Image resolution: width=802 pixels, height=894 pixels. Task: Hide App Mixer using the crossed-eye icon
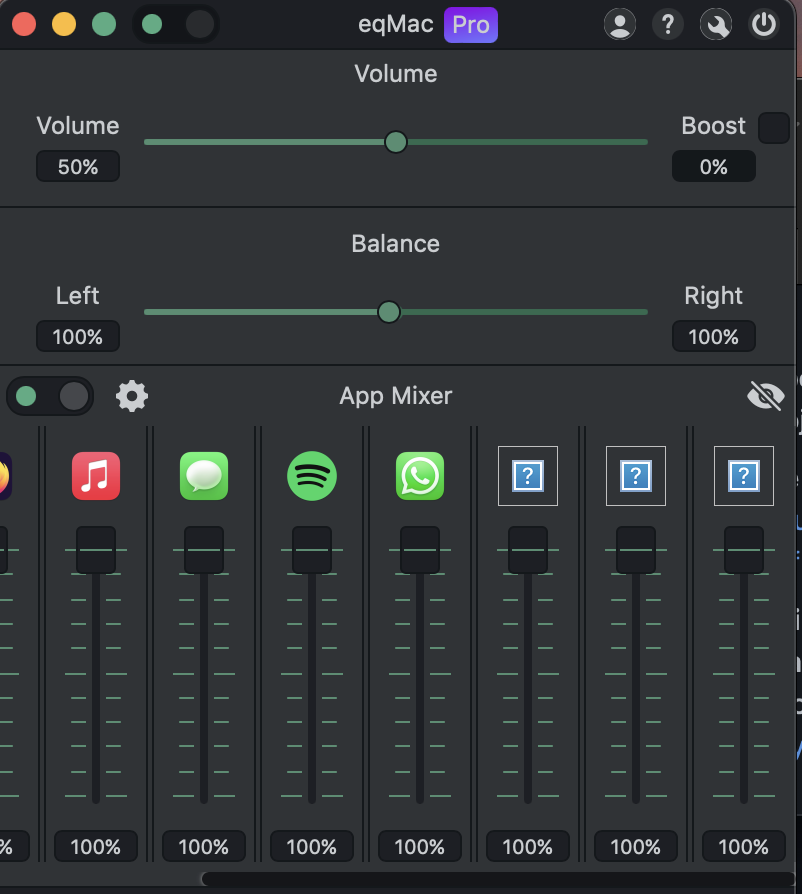[765, 396]
